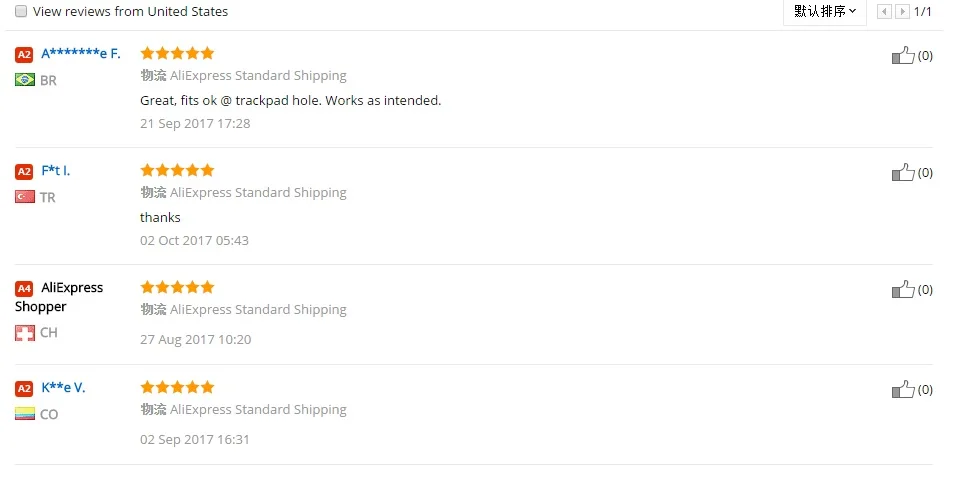
Task: Click the A2 badge beside F*t I.
Action: click(x=24, y=172)
